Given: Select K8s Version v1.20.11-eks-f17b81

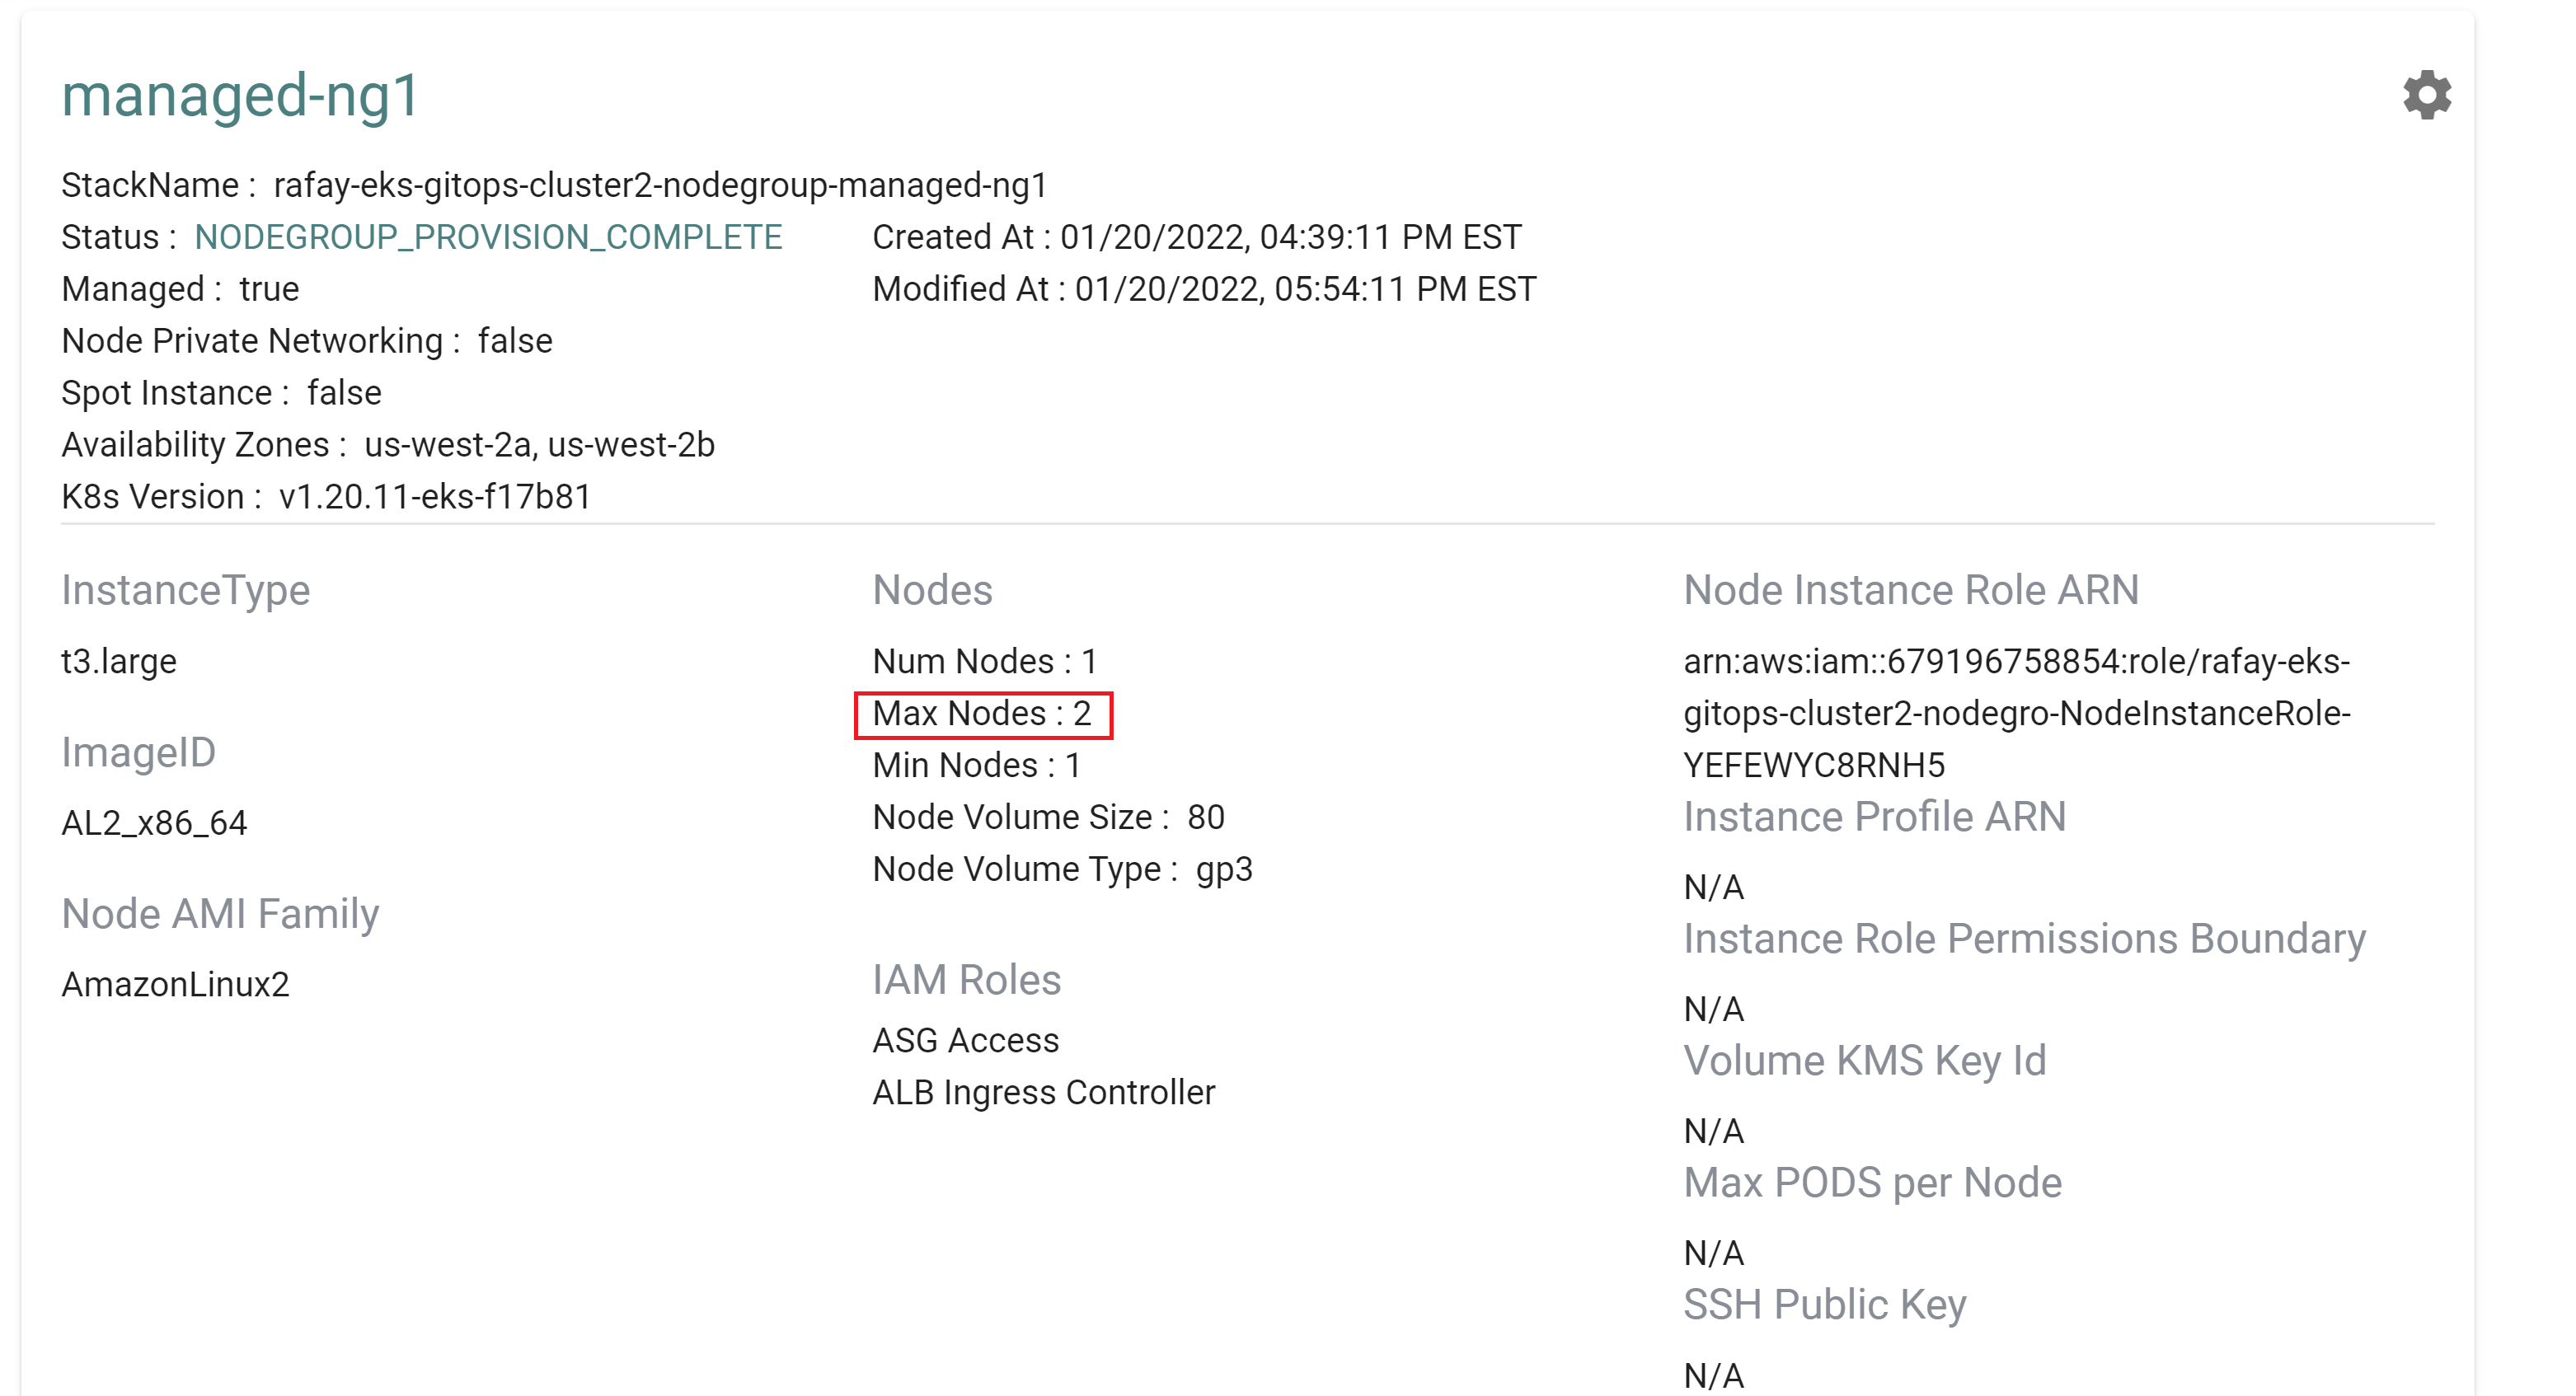Looking at the screenshot, I should pyautogui.click(x=326, y=497).
